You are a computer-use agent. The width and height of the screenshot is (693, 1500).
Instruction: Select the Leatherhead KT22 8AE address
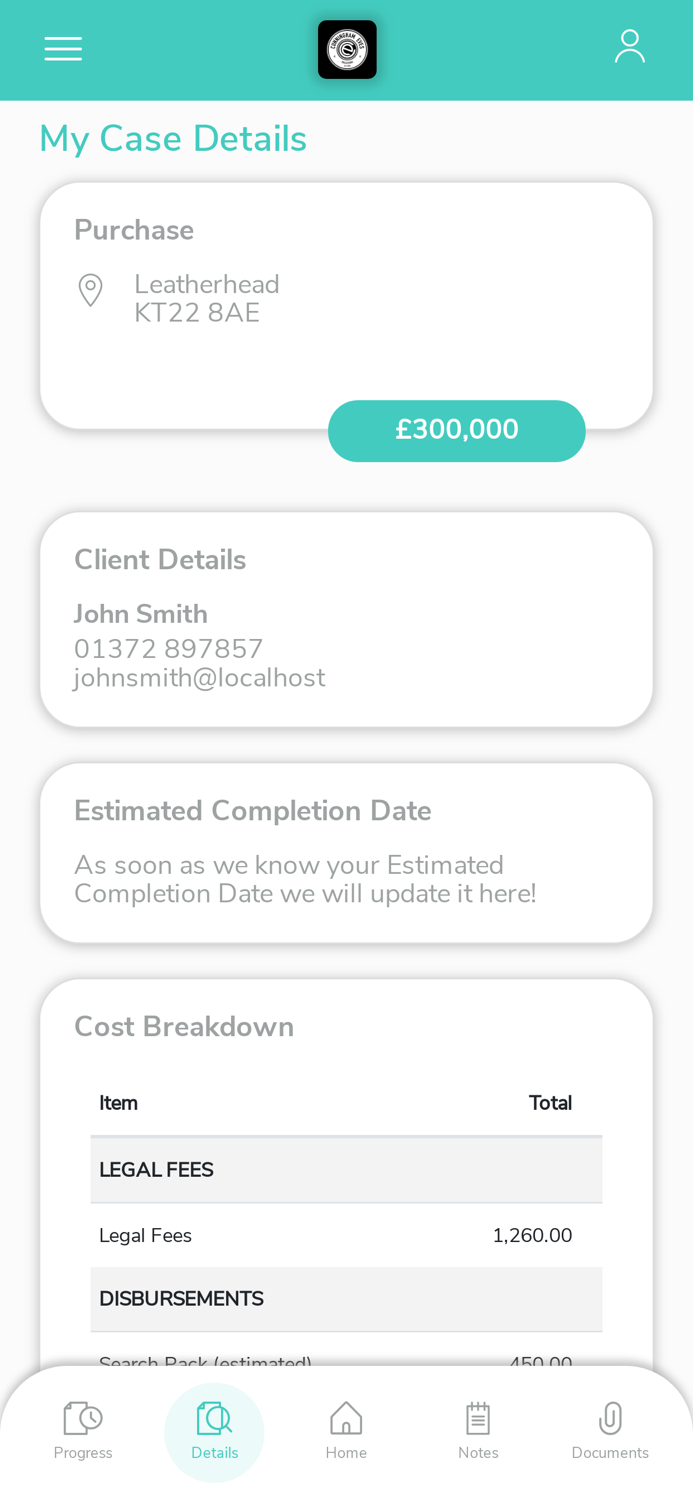207,299
